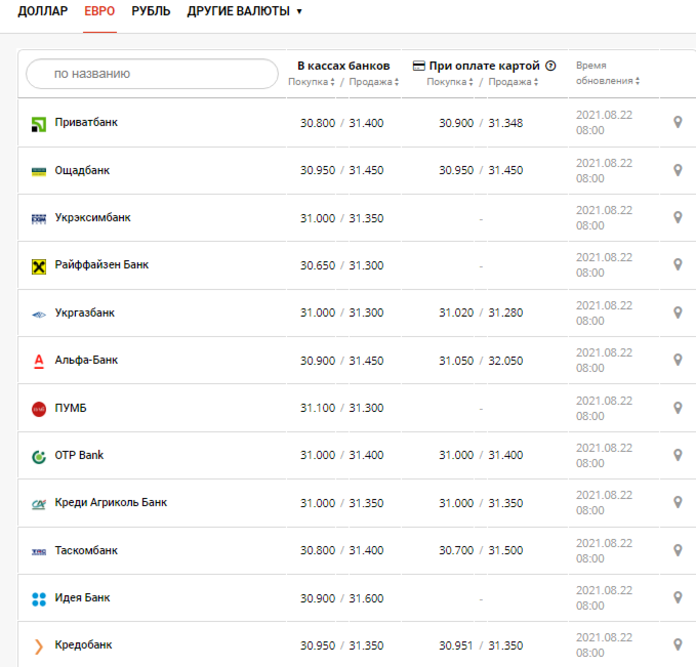Open the Креди Агриколь Банк link

pyautogui.click(x=111, y=502)
